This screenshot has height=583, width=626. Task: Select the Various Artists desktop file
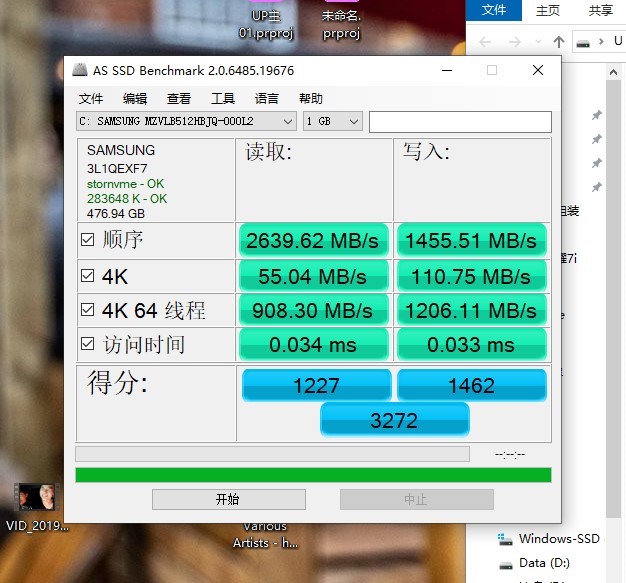click(x=265, y=535)
